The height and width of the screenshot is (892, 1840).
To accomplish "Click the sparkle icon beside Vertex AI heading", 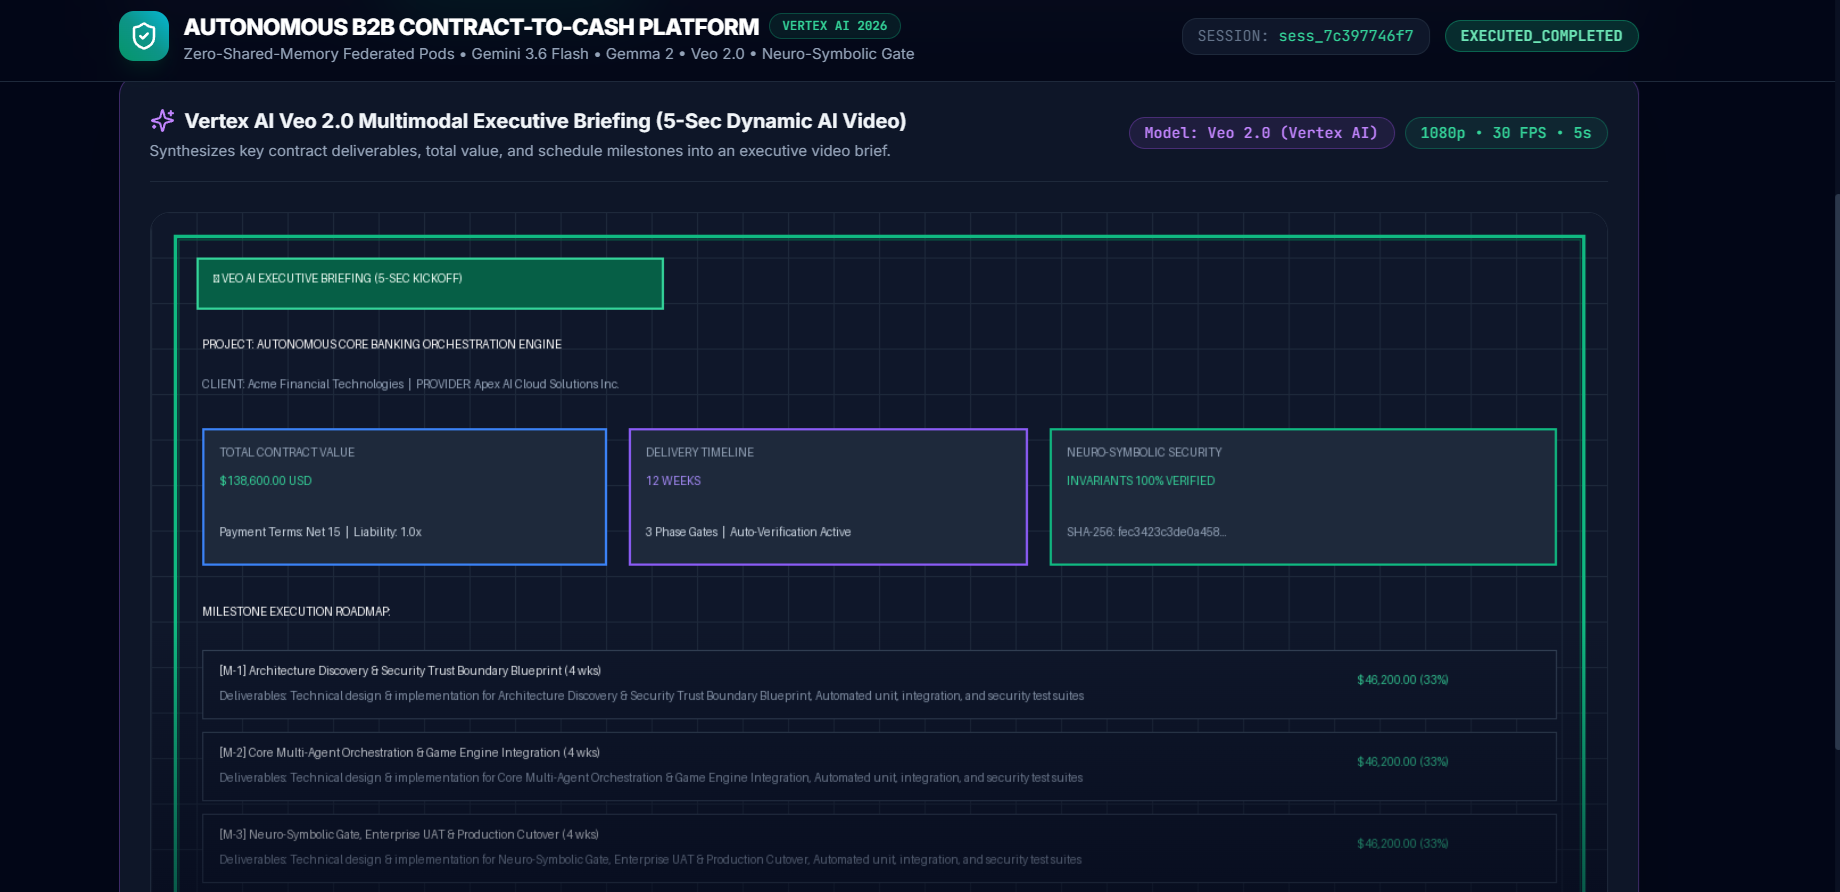I will click(x=162, y=121).
